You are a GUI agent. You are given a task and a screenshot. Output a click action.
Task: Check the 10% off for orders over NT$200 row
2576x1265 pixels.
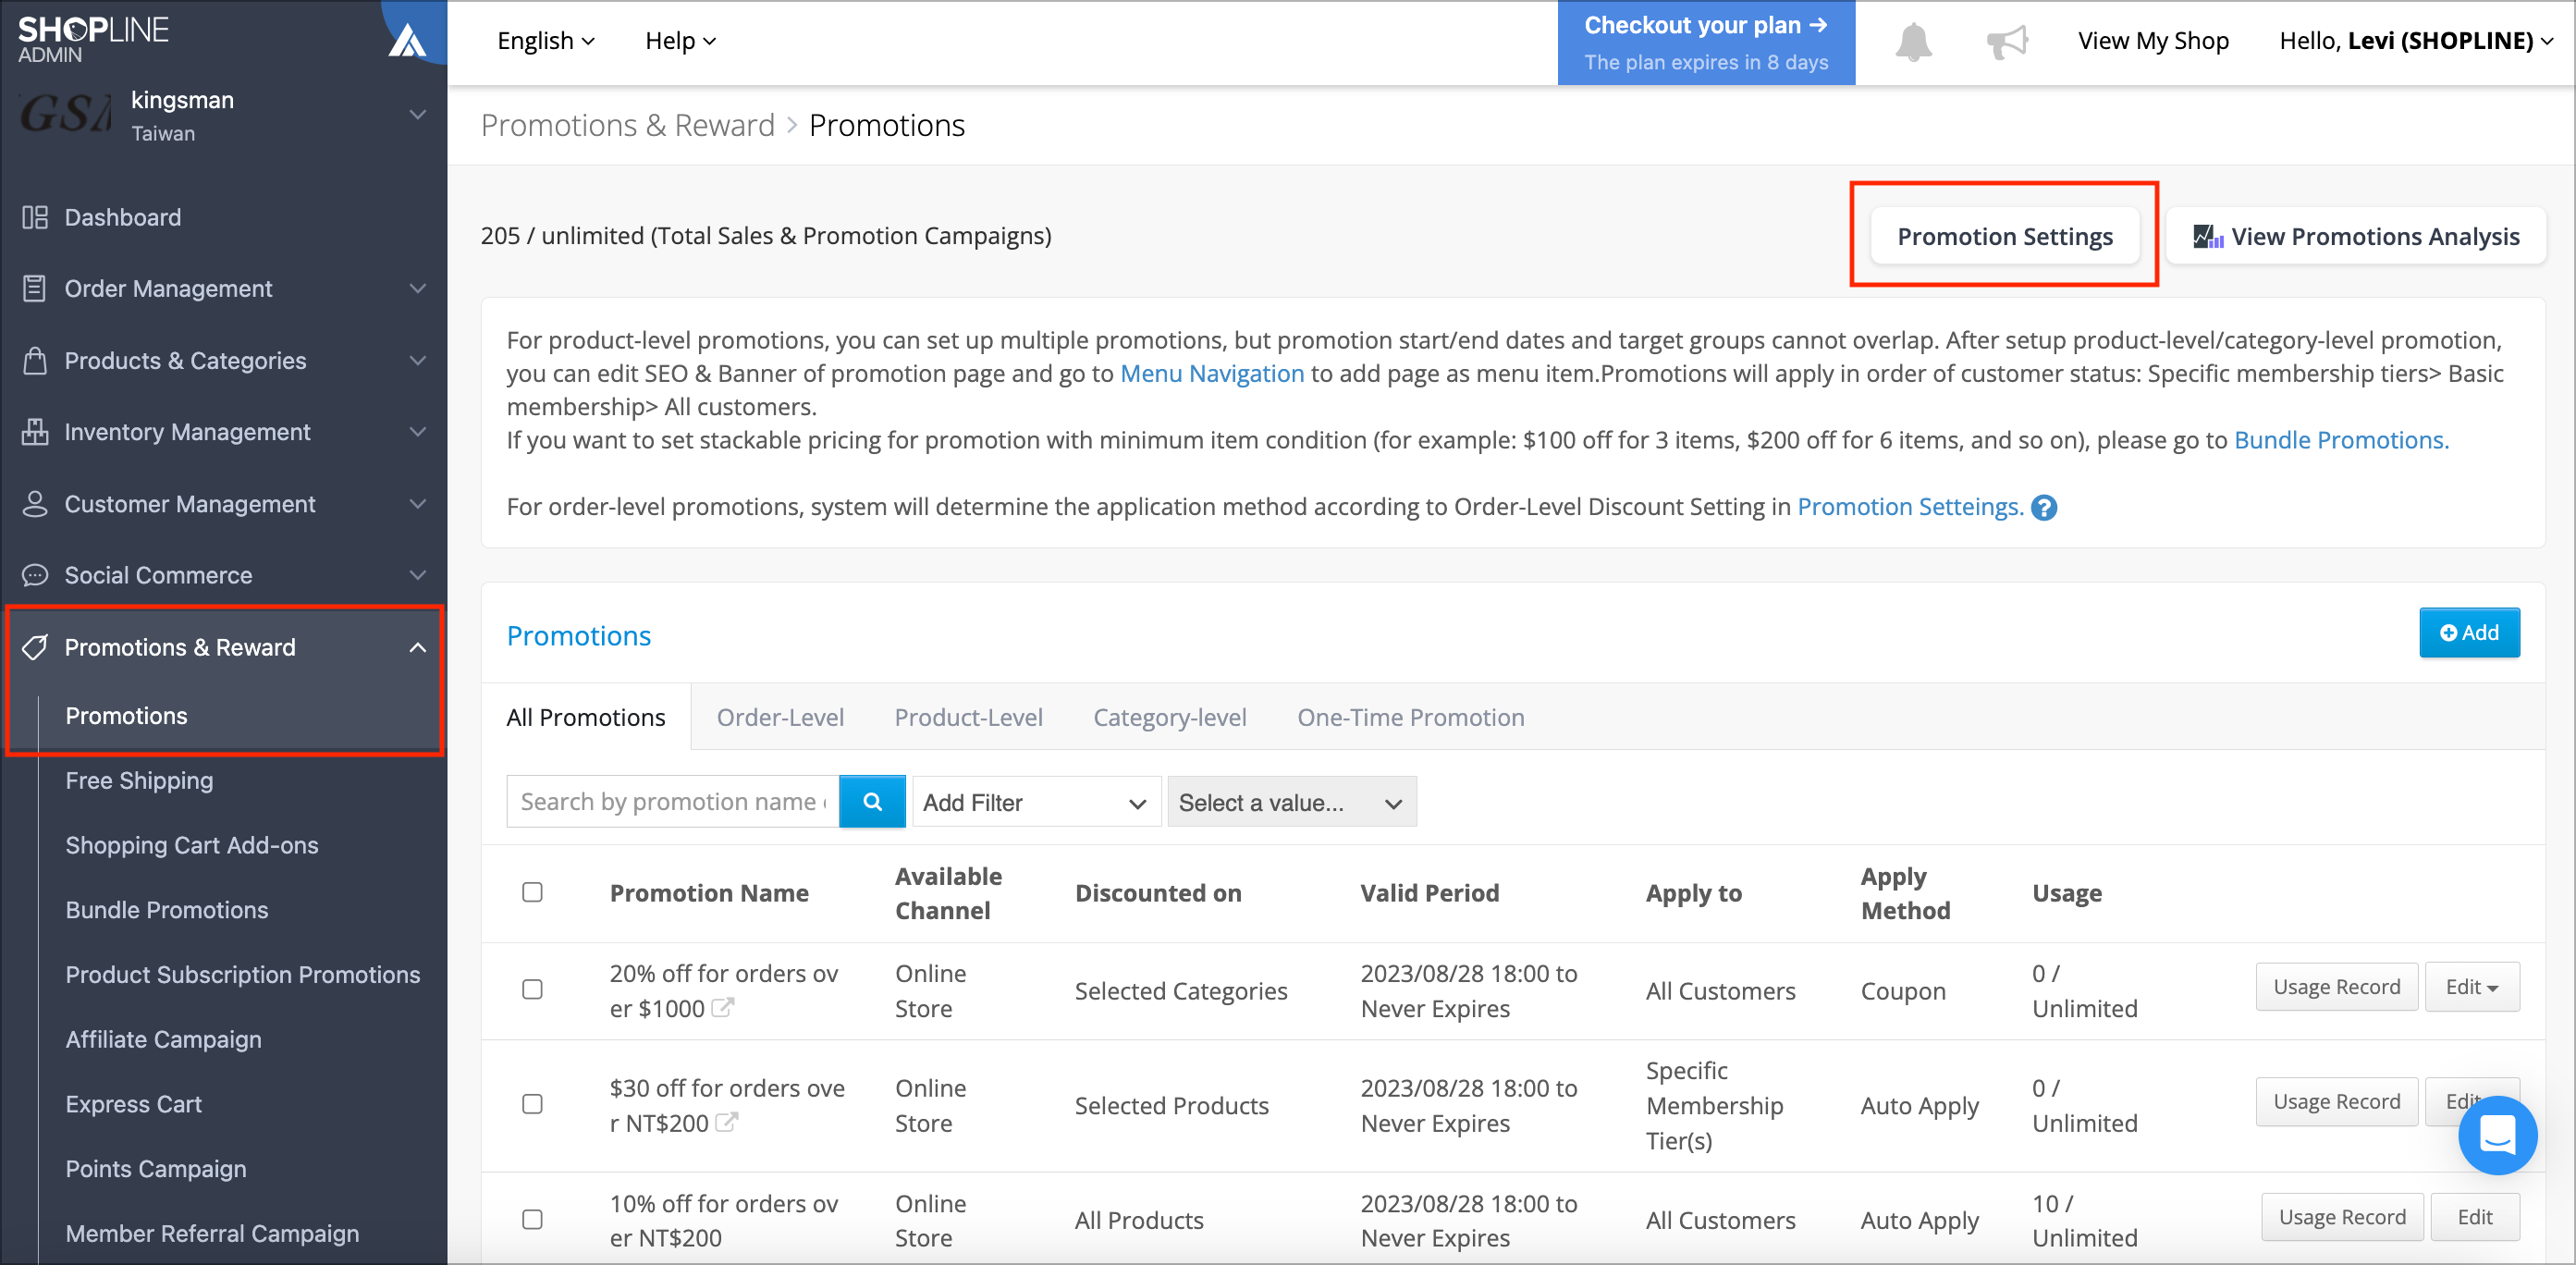(x=532, y=1219)
